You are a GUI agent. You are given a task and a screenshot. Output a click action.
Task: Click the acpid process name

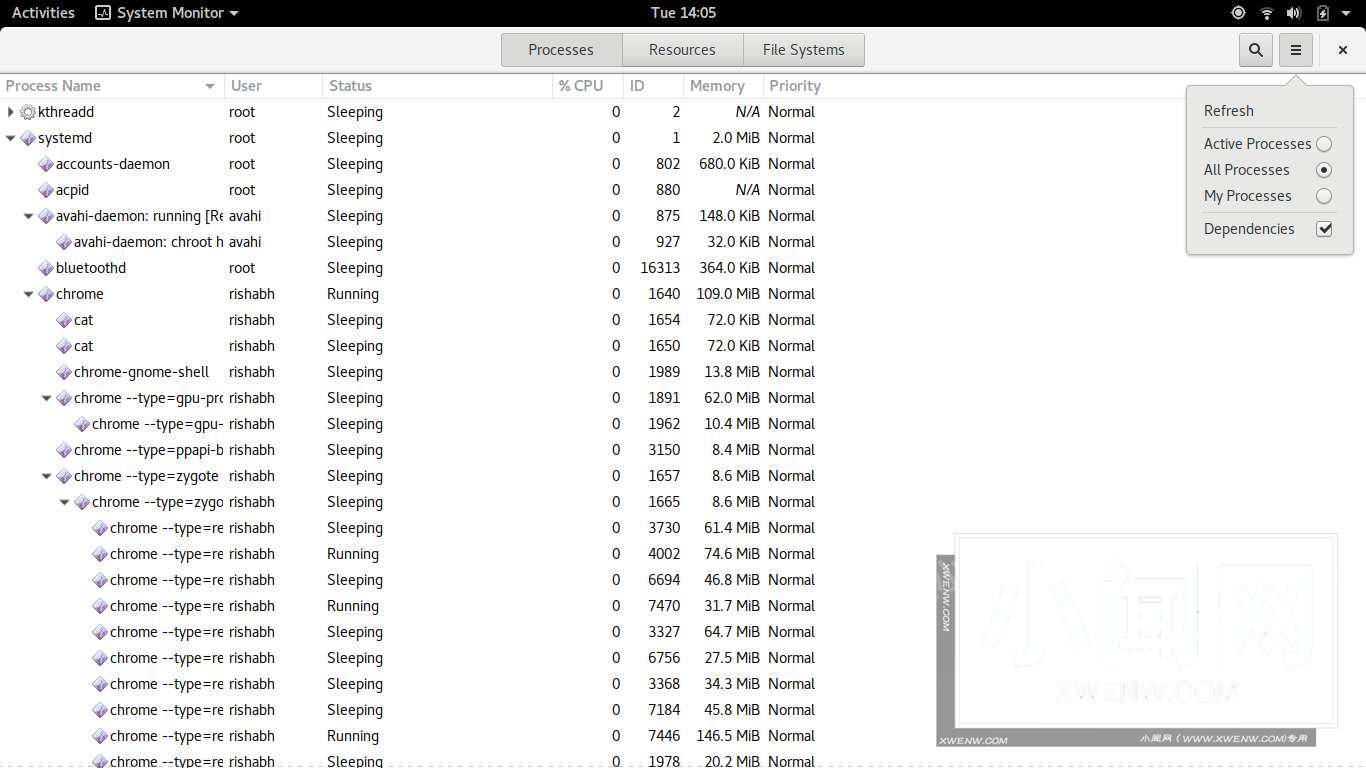tap(73, 190)
